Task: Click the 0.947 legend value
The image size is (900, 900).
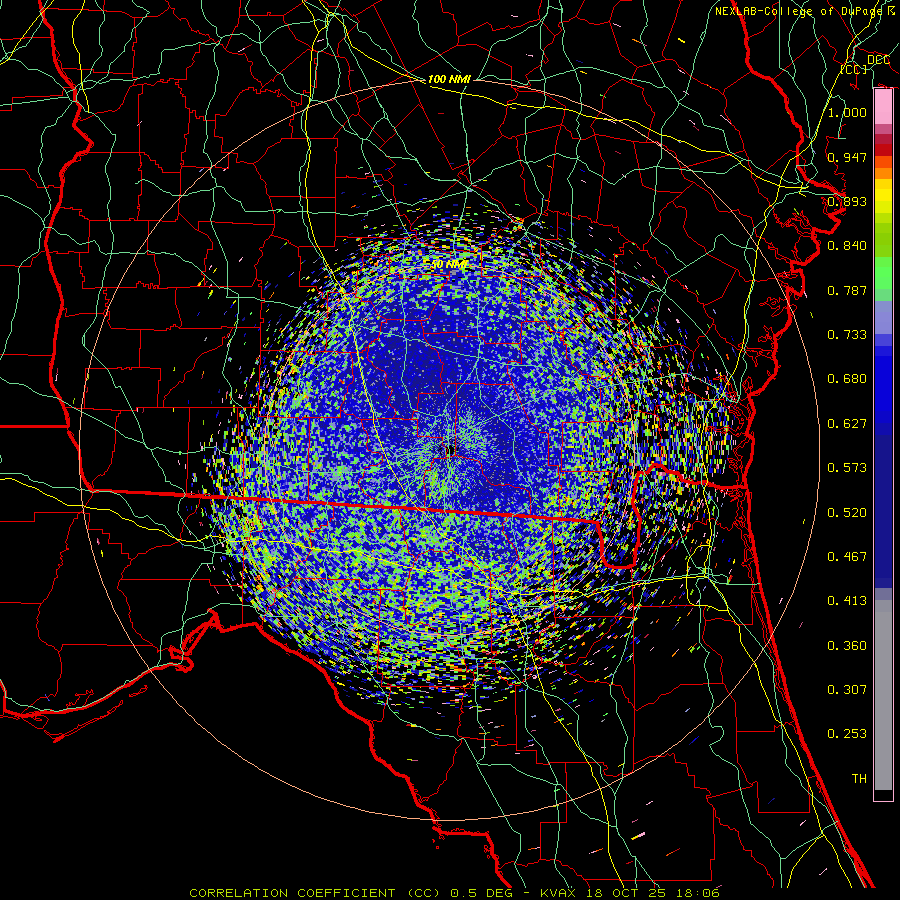Action: click(847, 157)
